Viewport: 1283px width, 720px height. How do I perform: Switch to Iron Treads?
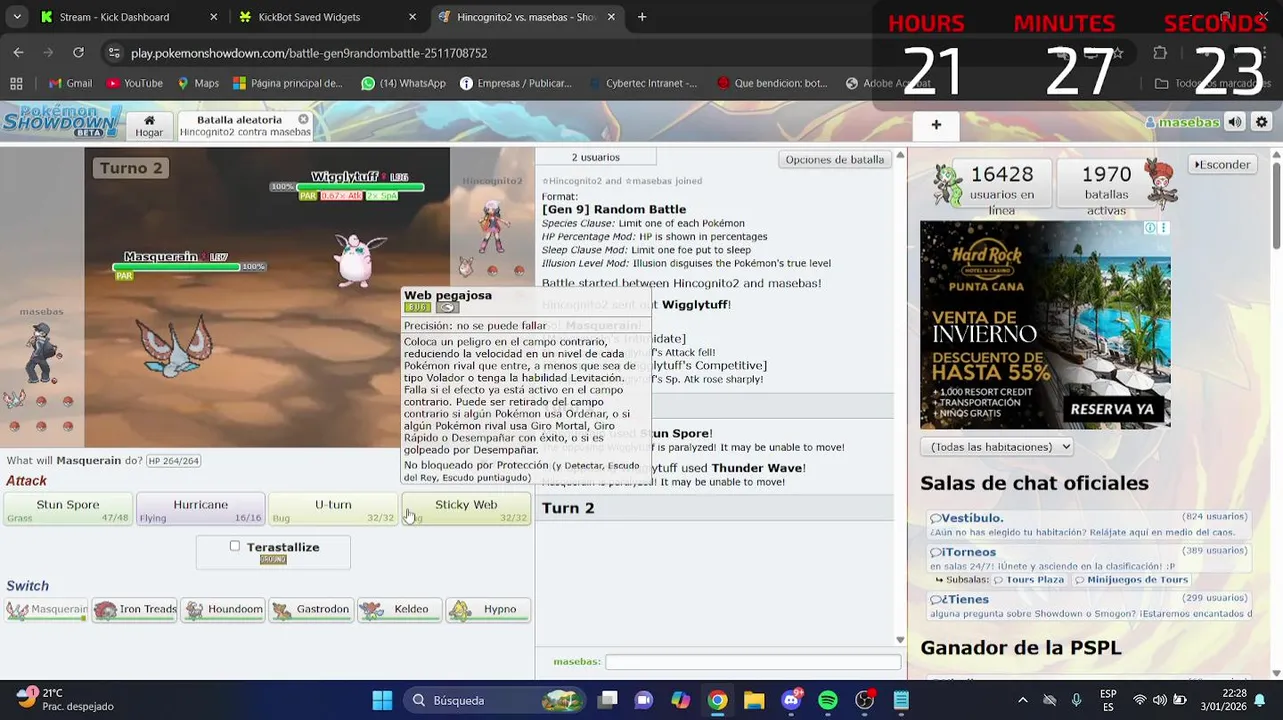[x=135, y=609]
